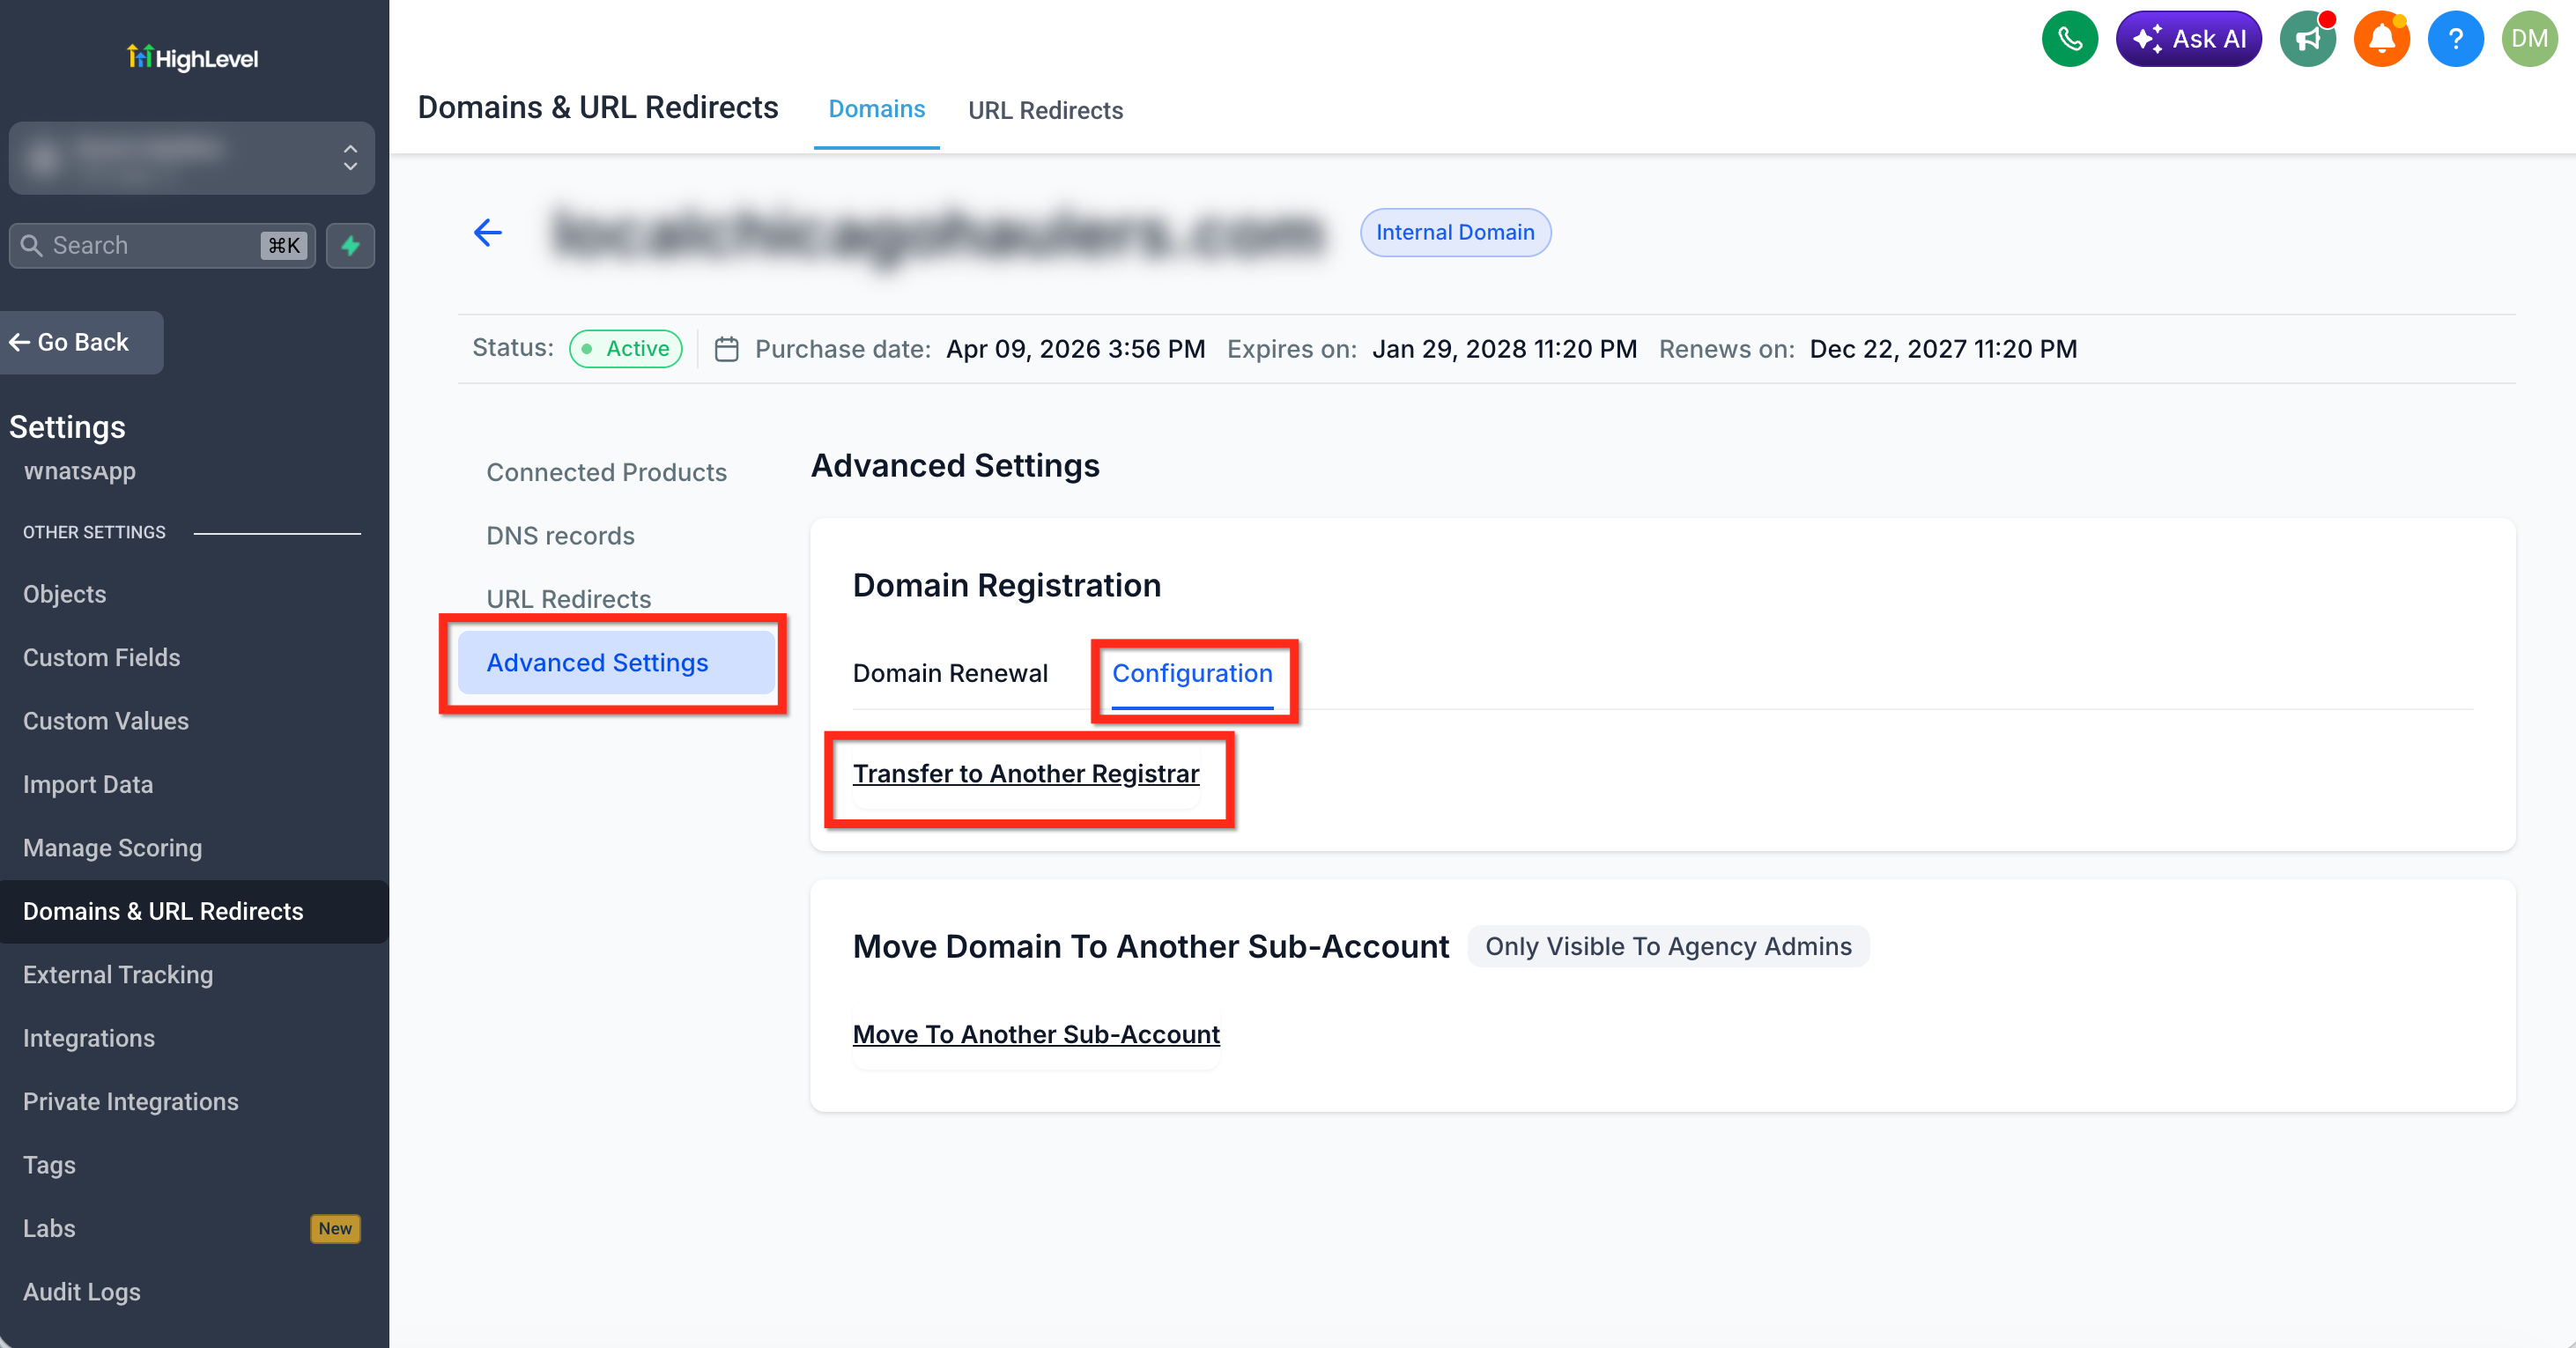Click the Internal Domain badge
The image size is (2576, 1348).
[1455, 232]
